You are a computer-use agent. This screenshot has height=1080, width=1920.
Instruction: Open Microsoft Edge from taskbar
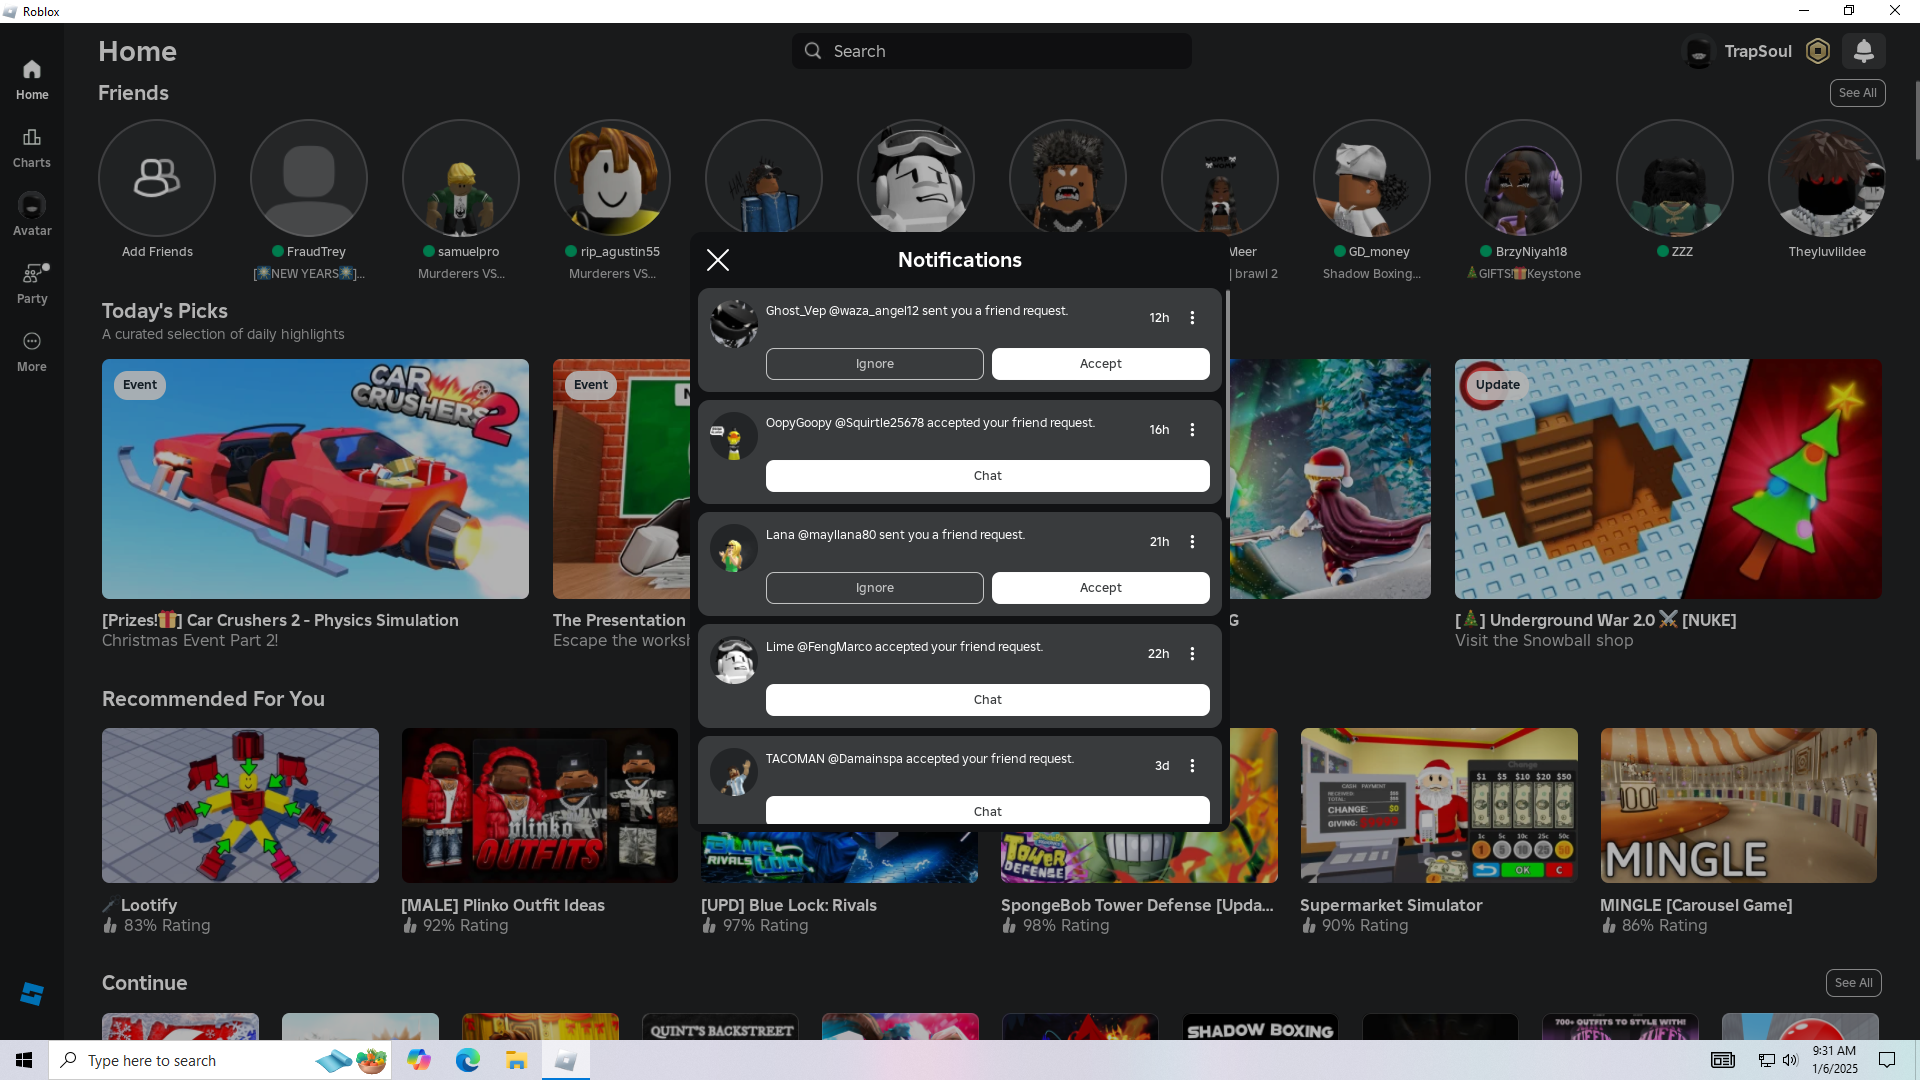[467, 1060]
